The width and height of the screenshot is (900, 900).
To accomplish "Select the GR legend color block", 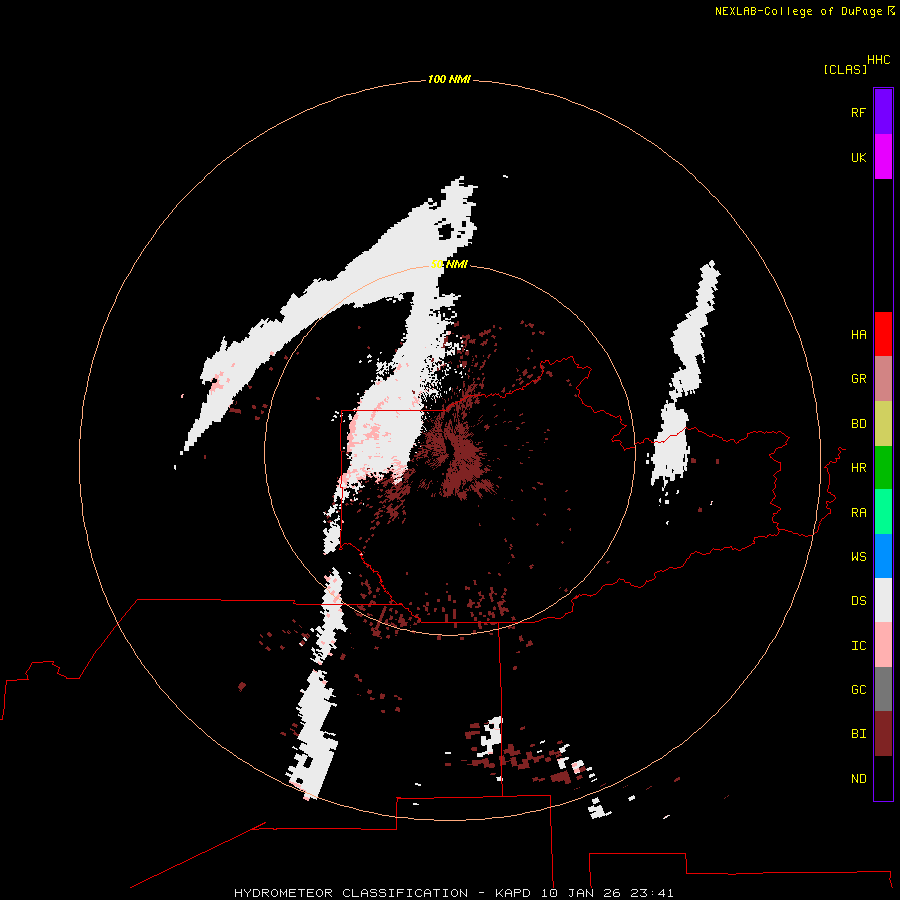I will click(883, 379).
